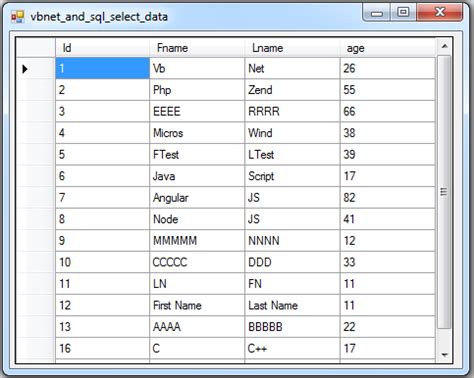Select the age cell '66'
Image resolution: width=474 pixels, height=378 pixels.
pyautogui.click(x=387, y=111)
